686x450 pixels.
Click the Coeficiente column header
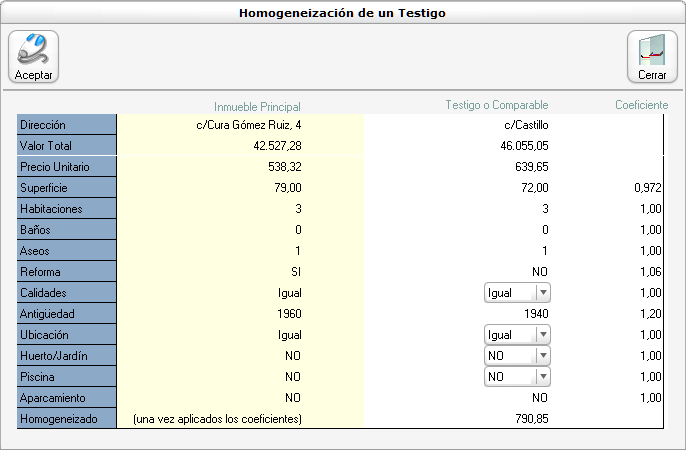click(x=641, y=105)
